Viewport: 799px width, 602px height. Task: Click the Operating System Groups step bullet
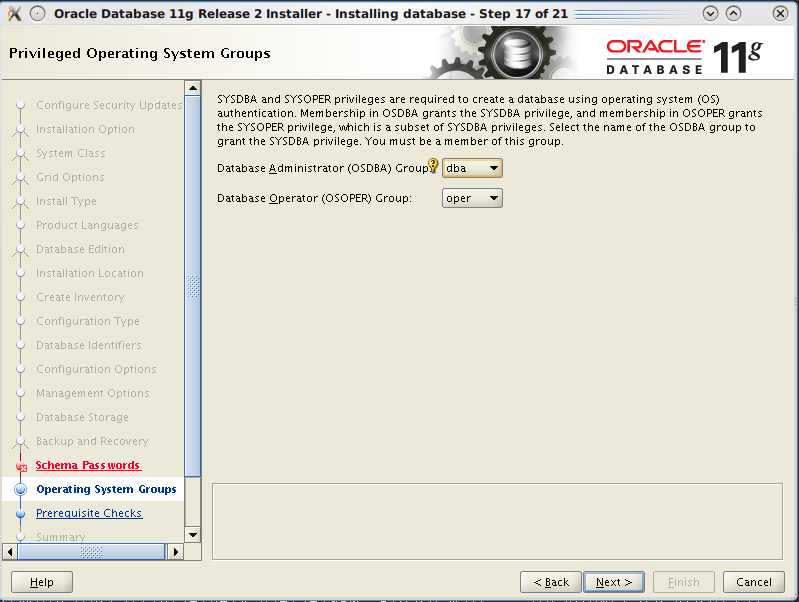click(x=20, y=489)
